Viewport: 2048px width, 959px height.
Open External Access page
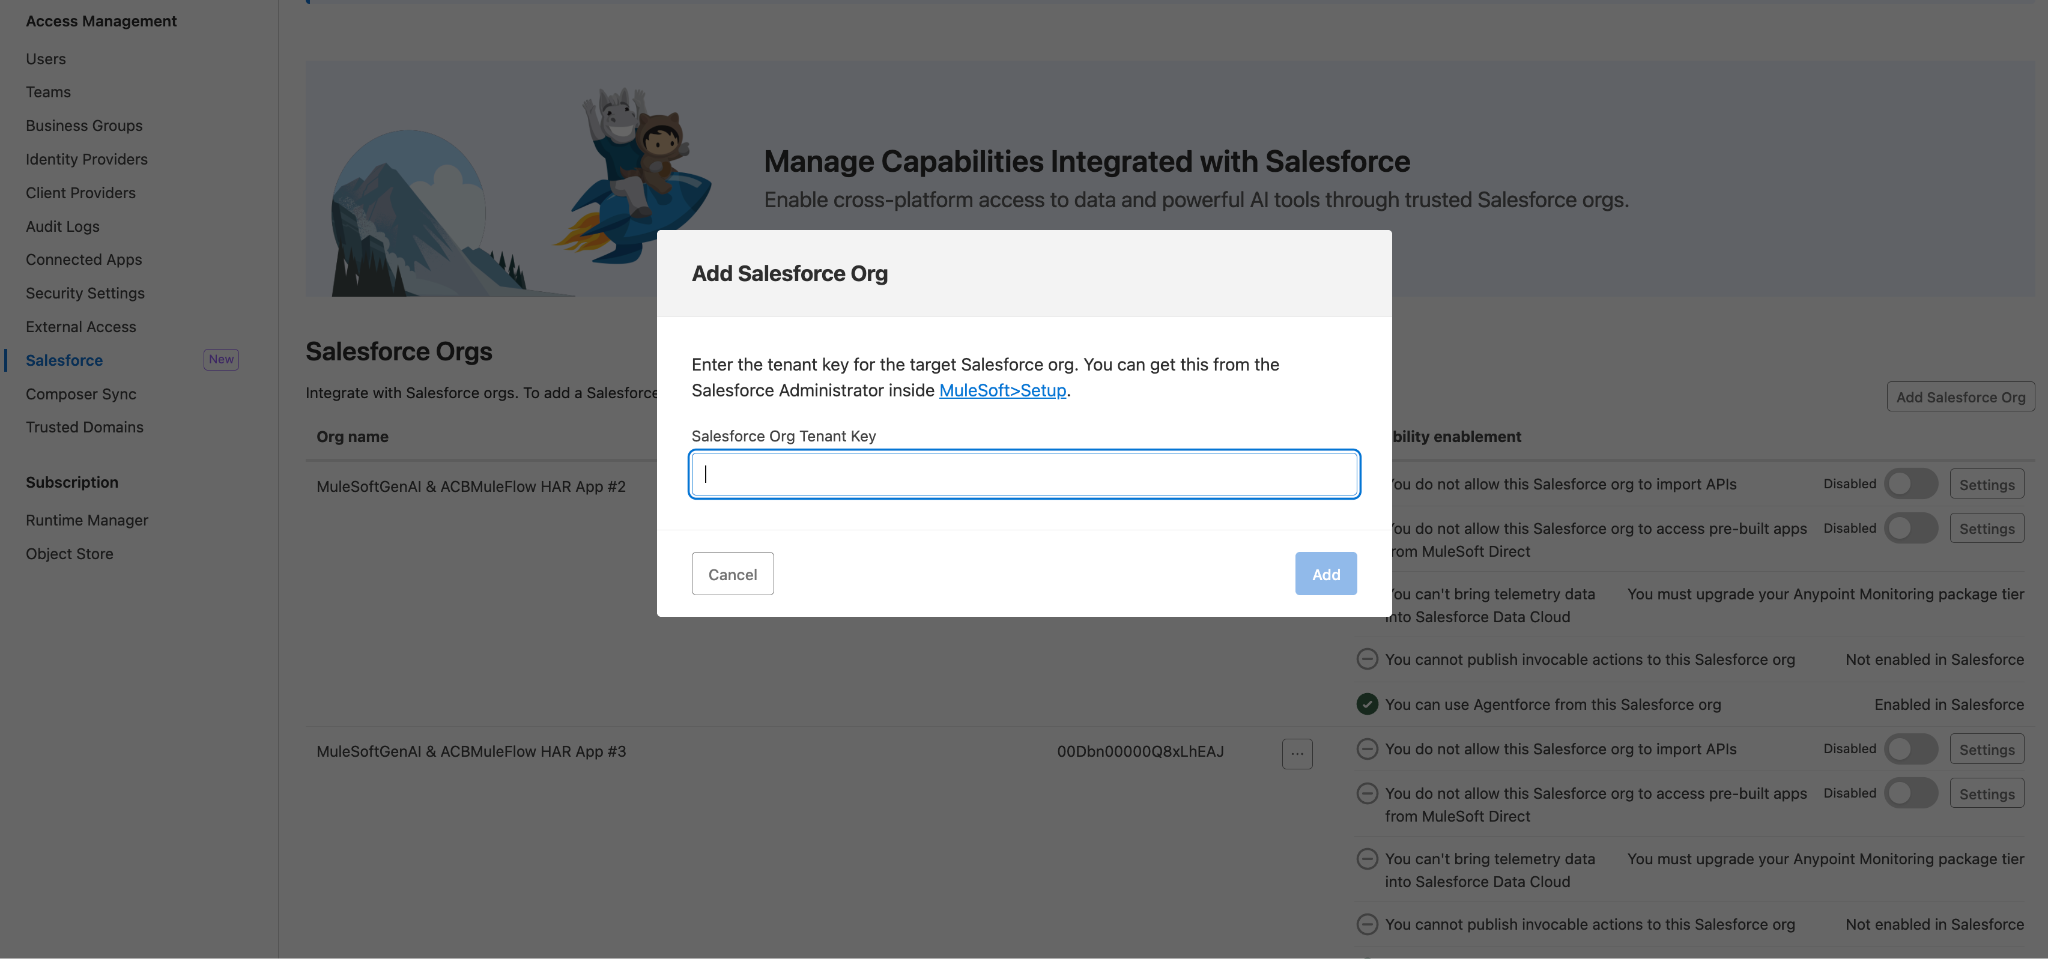tap(81, 327)
